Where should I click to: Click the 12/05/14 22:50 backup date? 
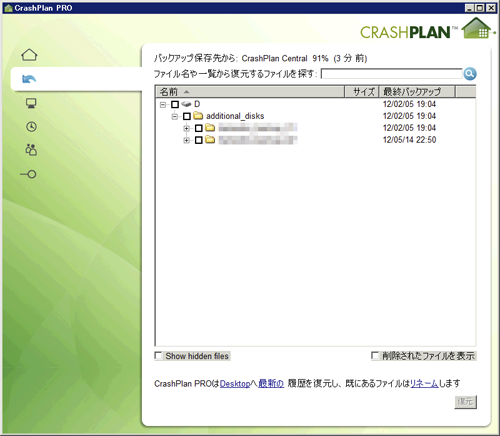[409, 140]
